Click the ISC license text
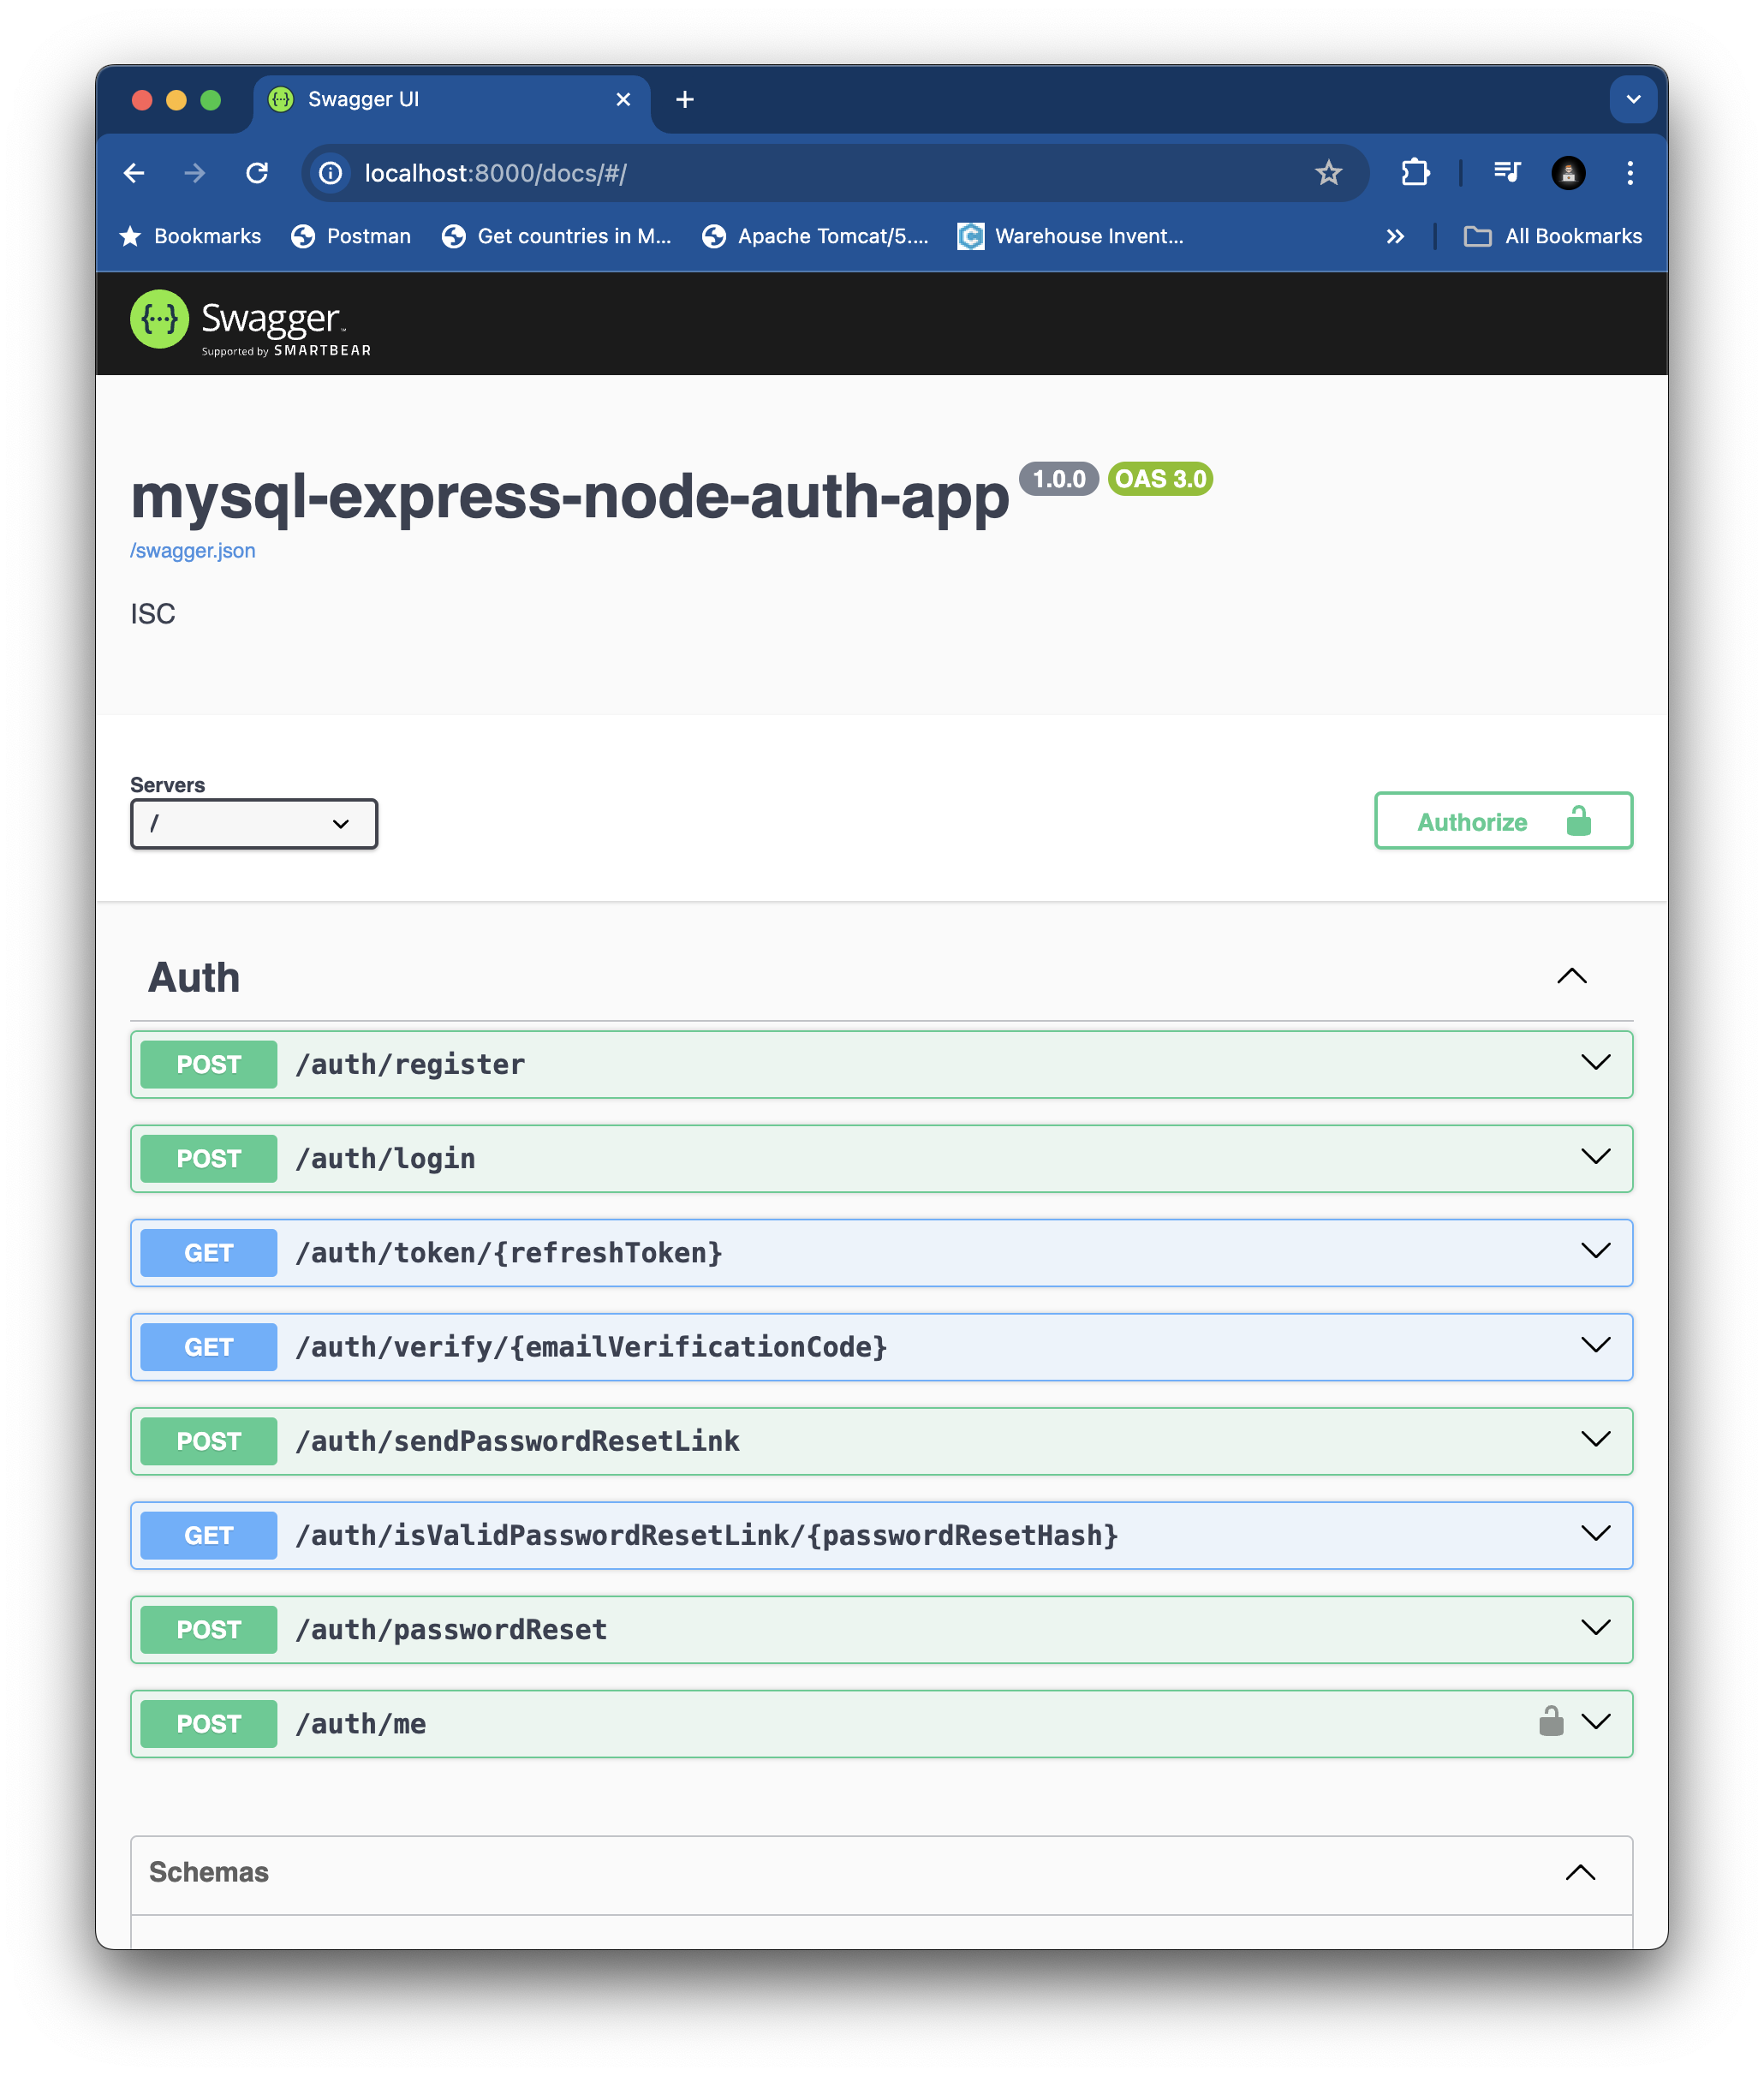The image size is (1764, 2076). point(153,614)
